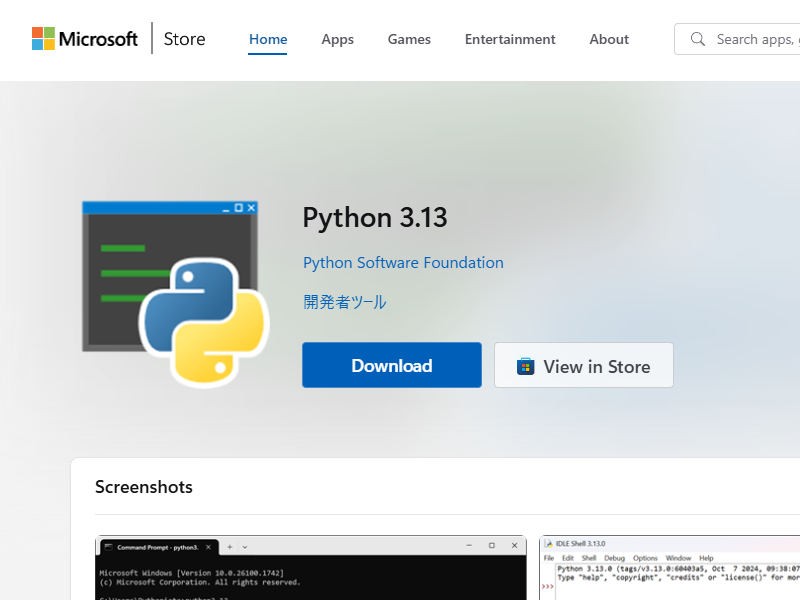Click the Microsoft logo icon
Viewport: 800px width, 600px height.
pos(44,38)
